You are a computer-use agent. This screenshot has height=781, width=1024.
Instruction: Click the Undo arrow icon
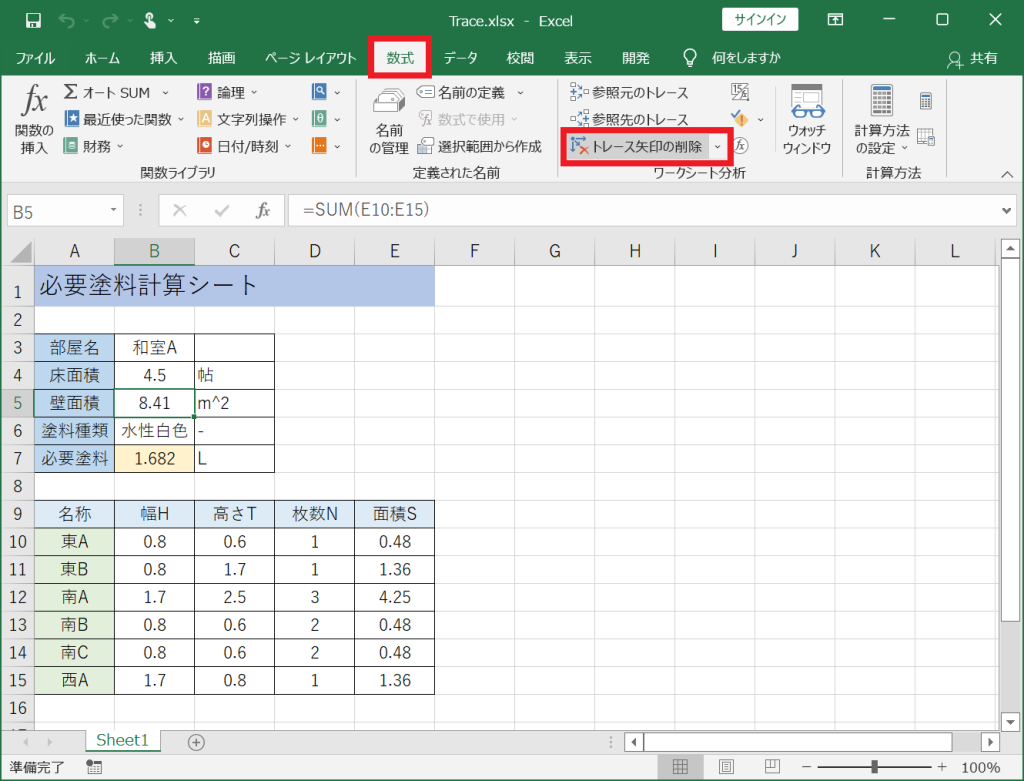coord(66,21)
